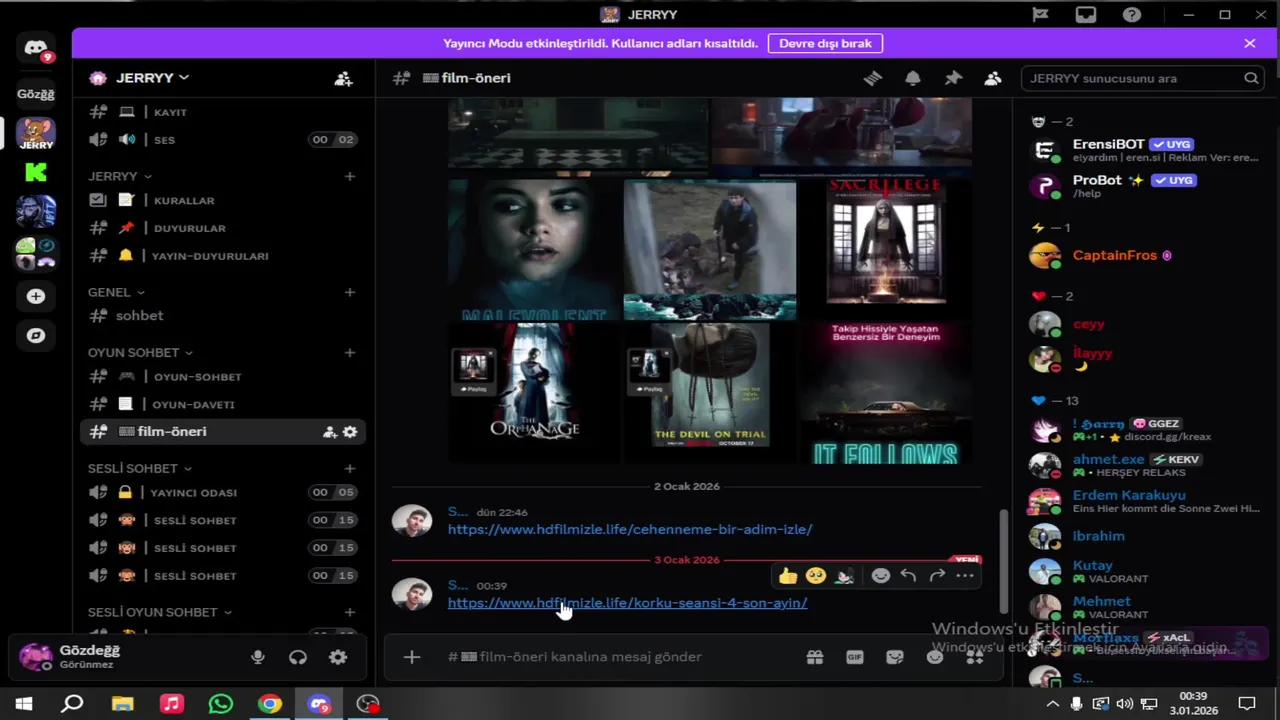This screenshot has height=720, width=1280.
Task: Collapse the JERRYY category
Action: [x=120, y=176]
